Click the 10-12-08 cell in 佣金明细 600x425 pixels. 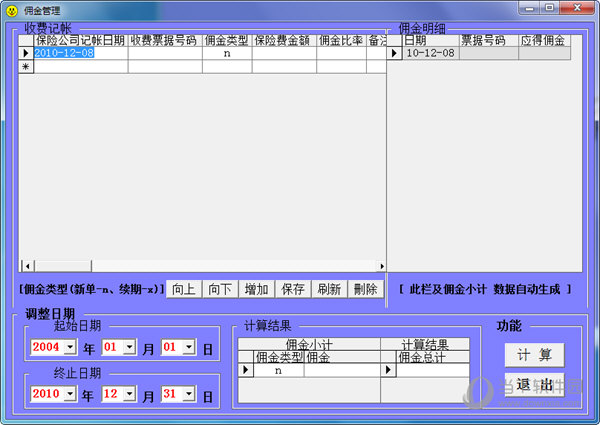(430, 53)
